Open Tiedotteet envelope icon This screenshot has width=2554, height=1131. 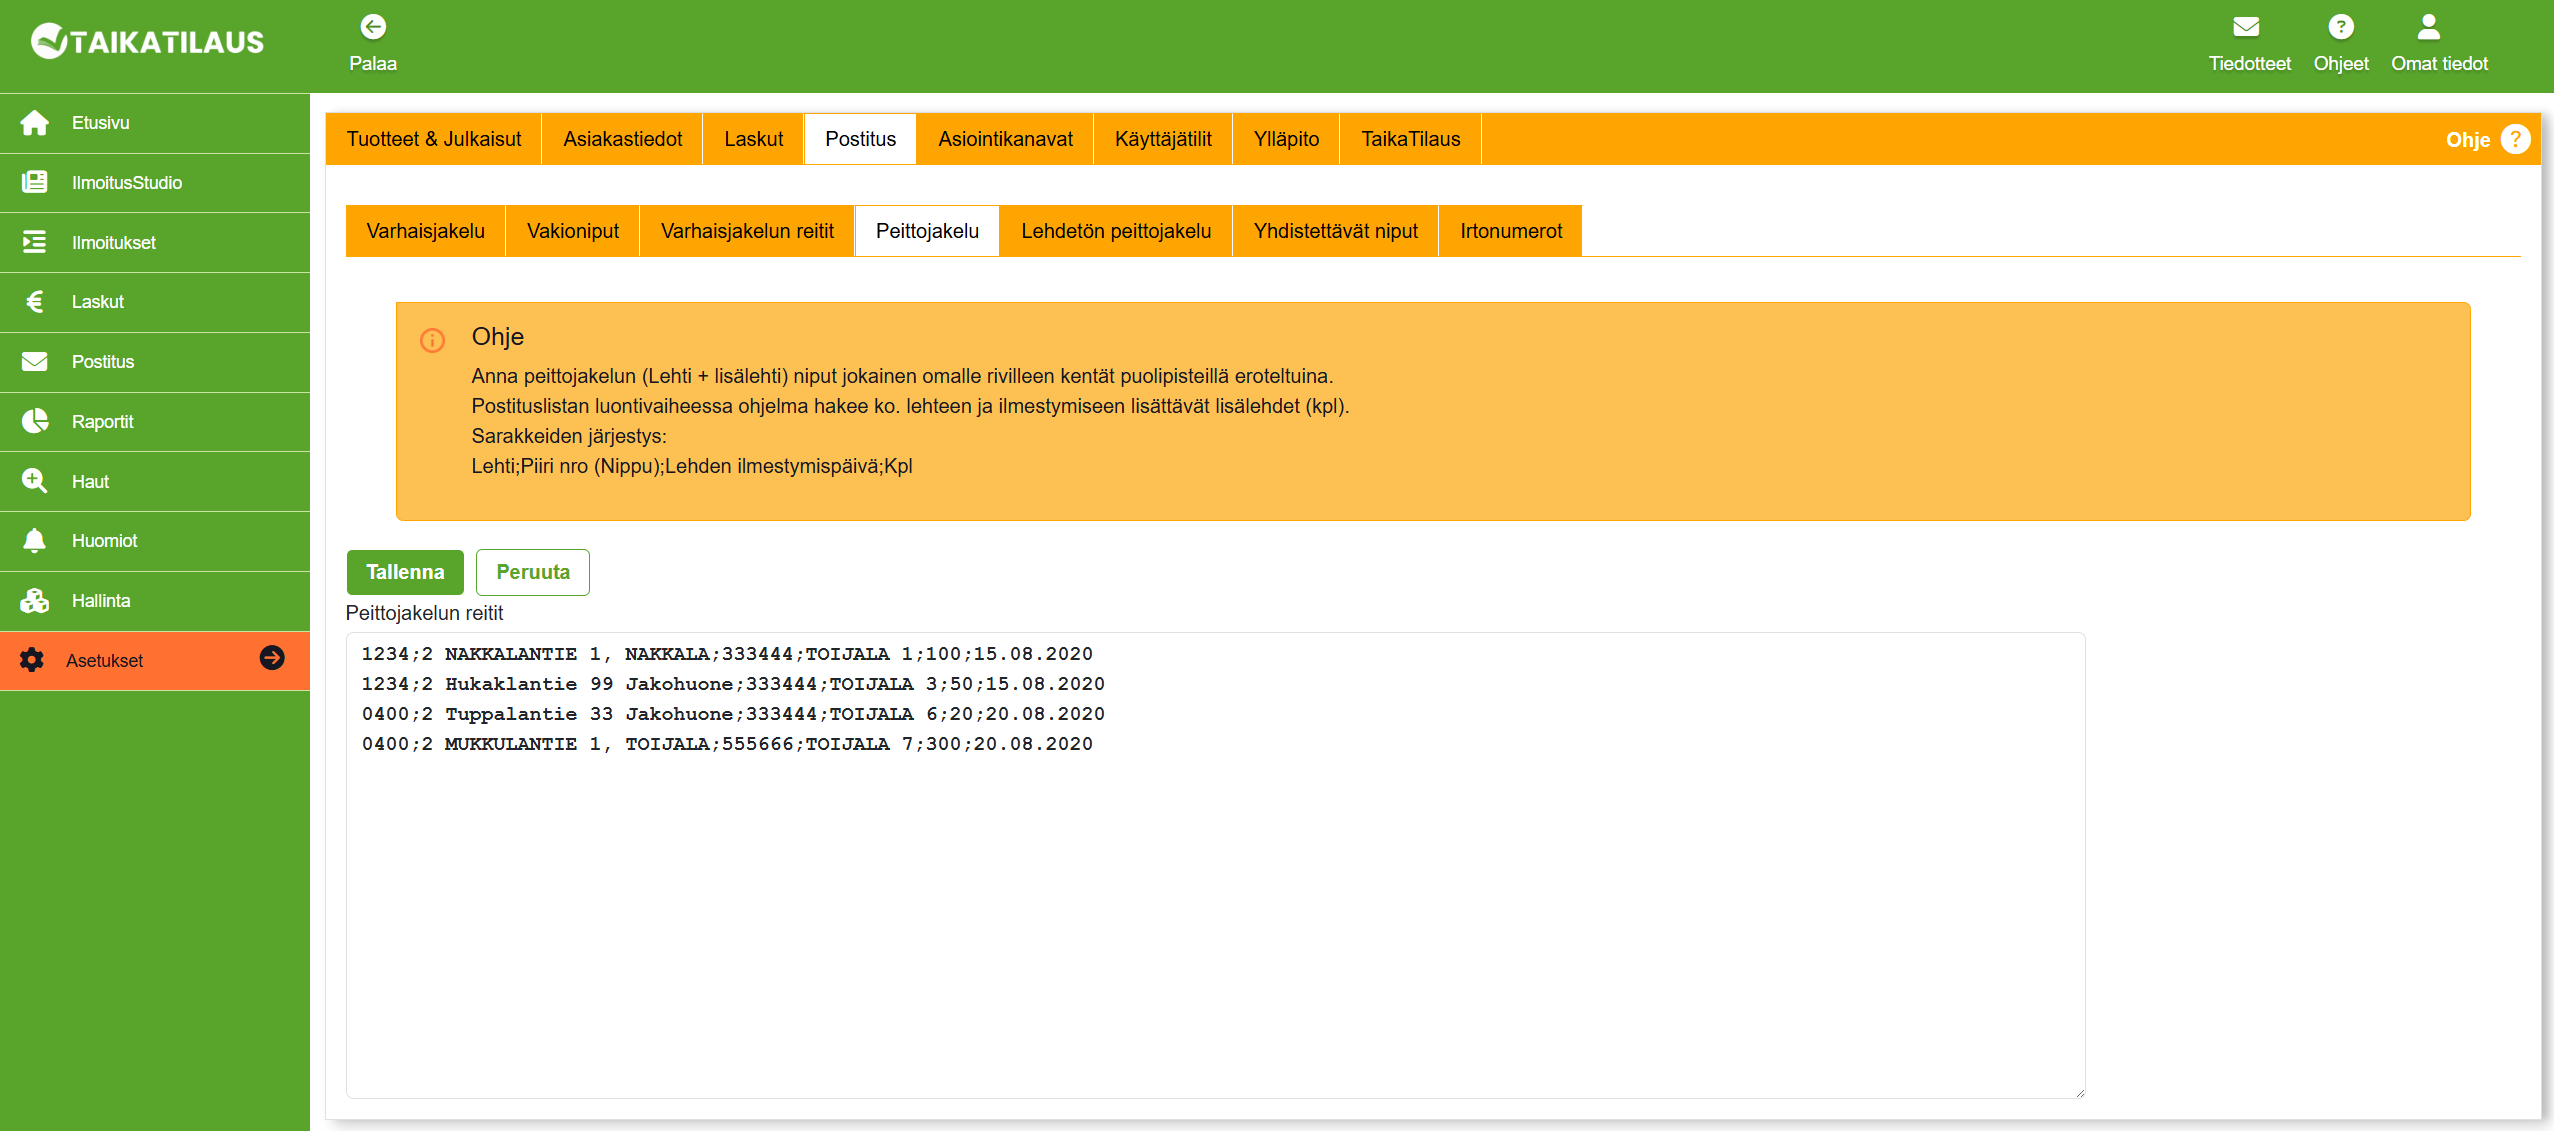coord(2246,27)
